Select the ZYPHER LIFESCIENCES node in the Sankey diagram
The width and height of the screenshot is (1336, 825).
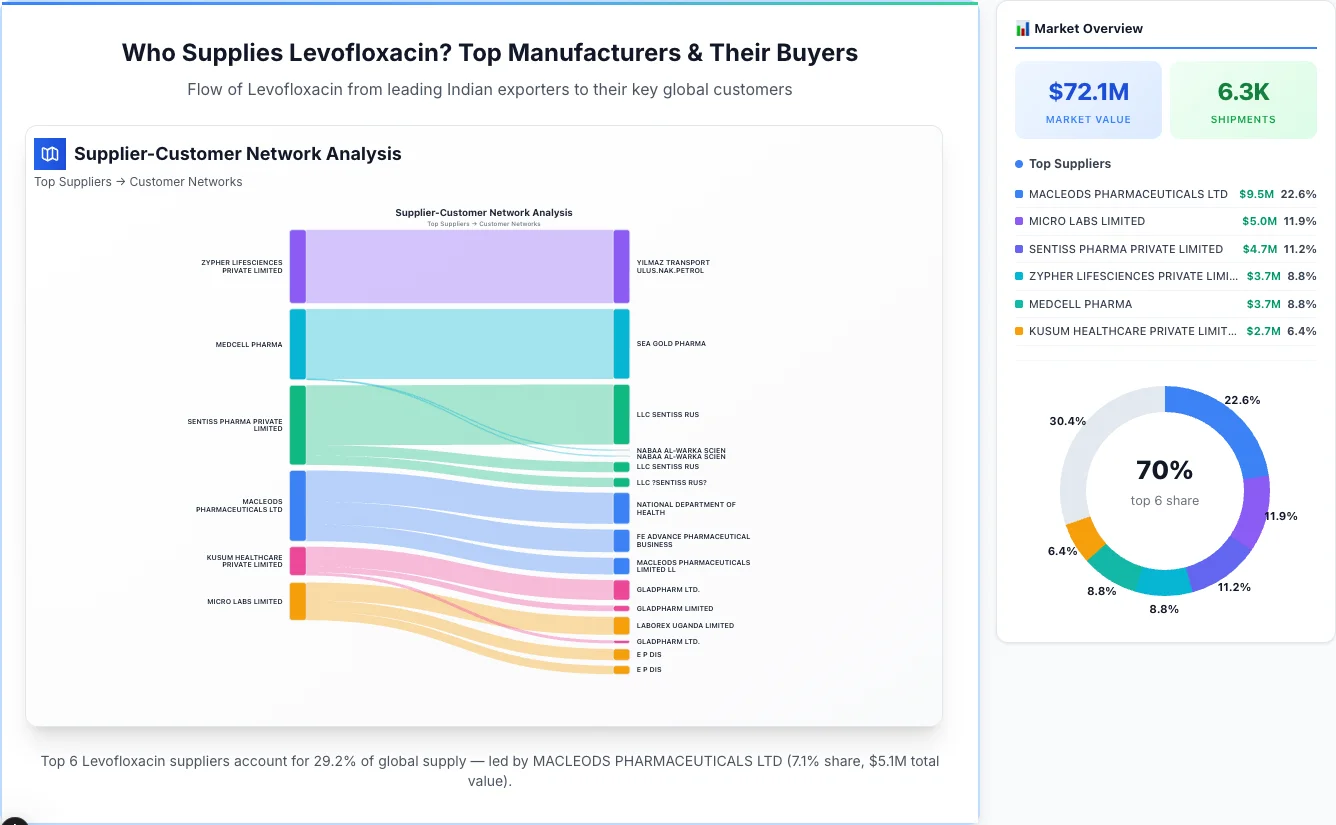pyautogui.click(x=295, y=266)
